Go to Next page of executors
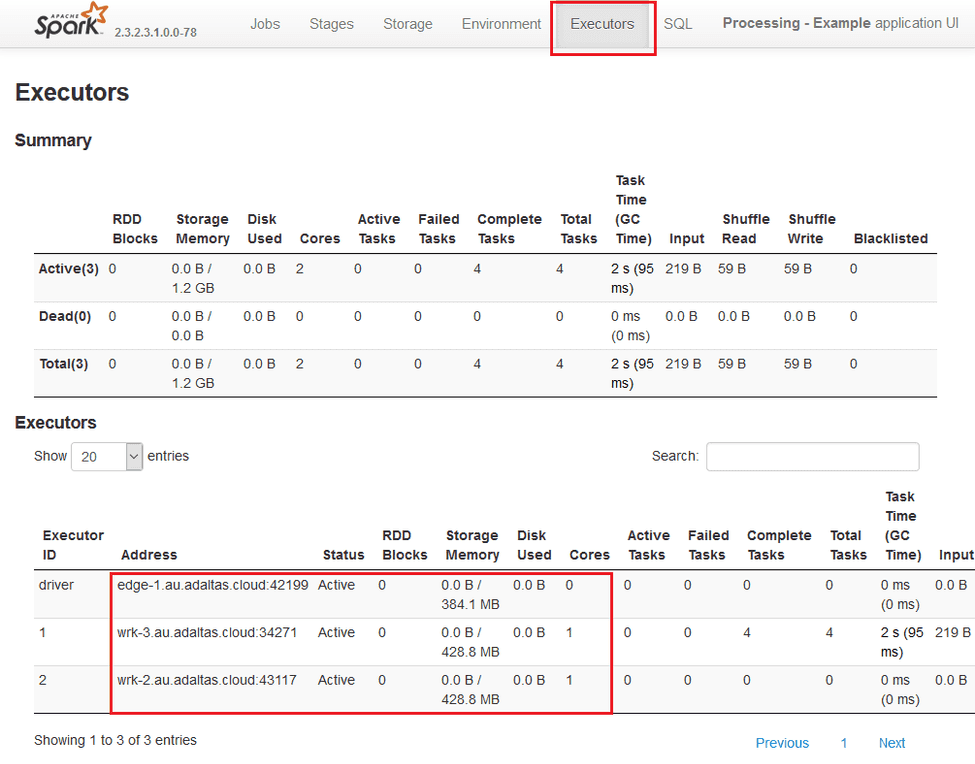 891,743
